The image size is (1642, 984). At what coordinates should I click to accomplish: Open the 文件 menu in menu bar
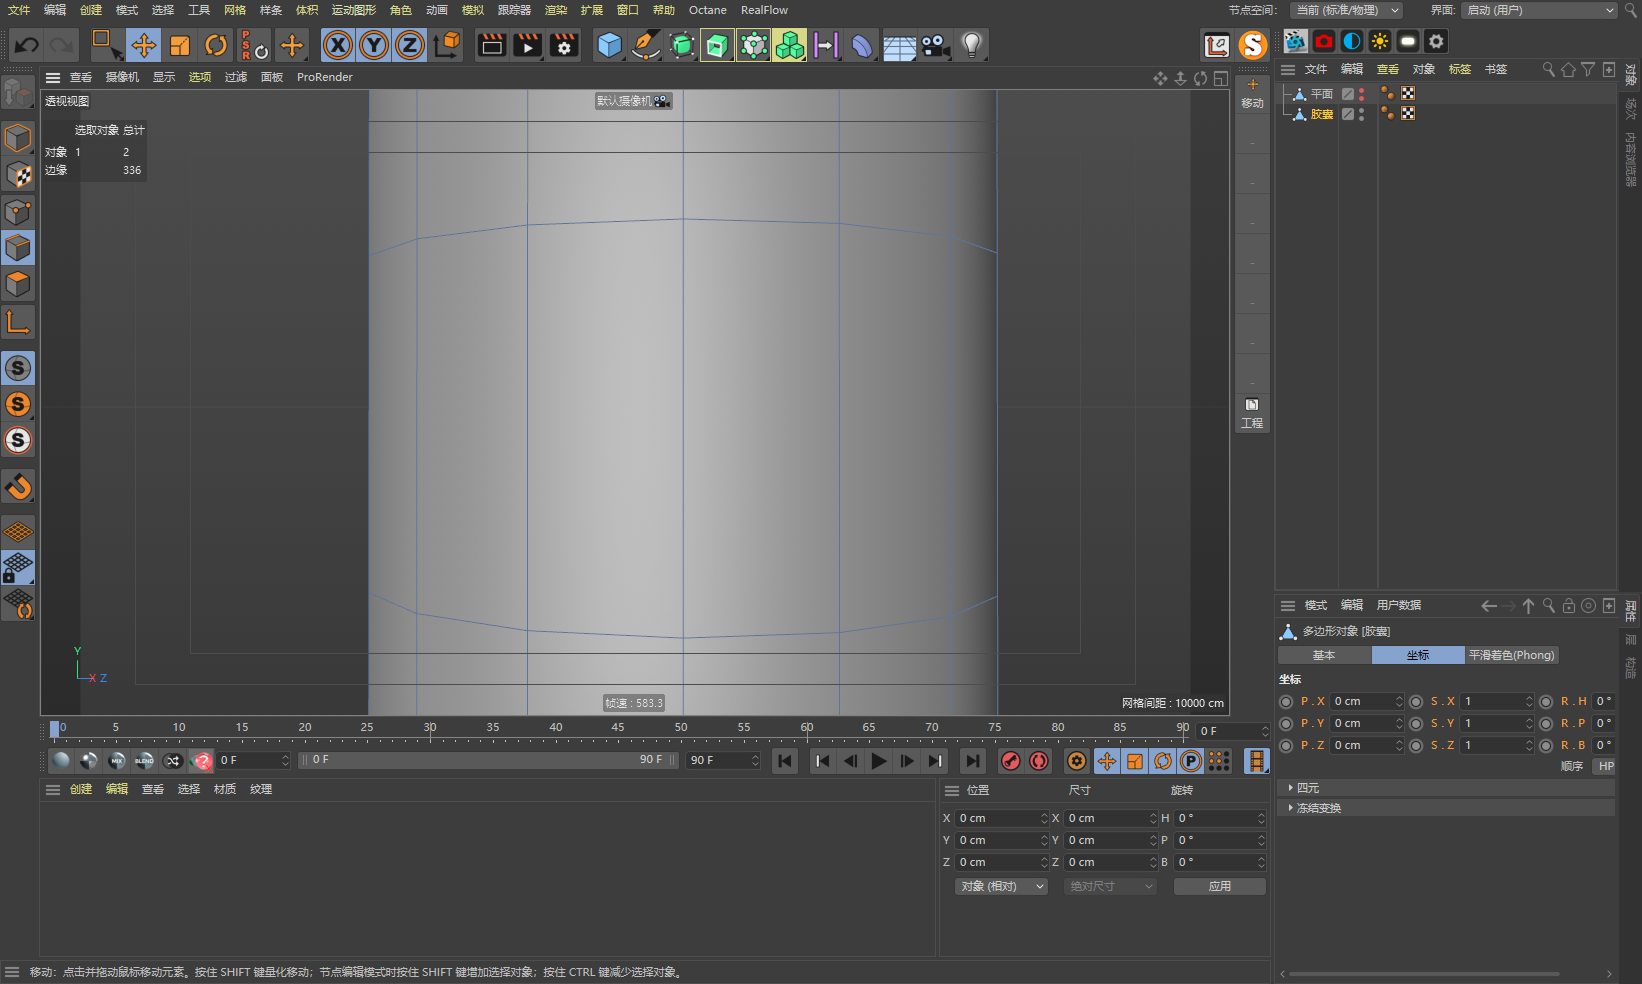pyautogui.click(x=19, y=10)
